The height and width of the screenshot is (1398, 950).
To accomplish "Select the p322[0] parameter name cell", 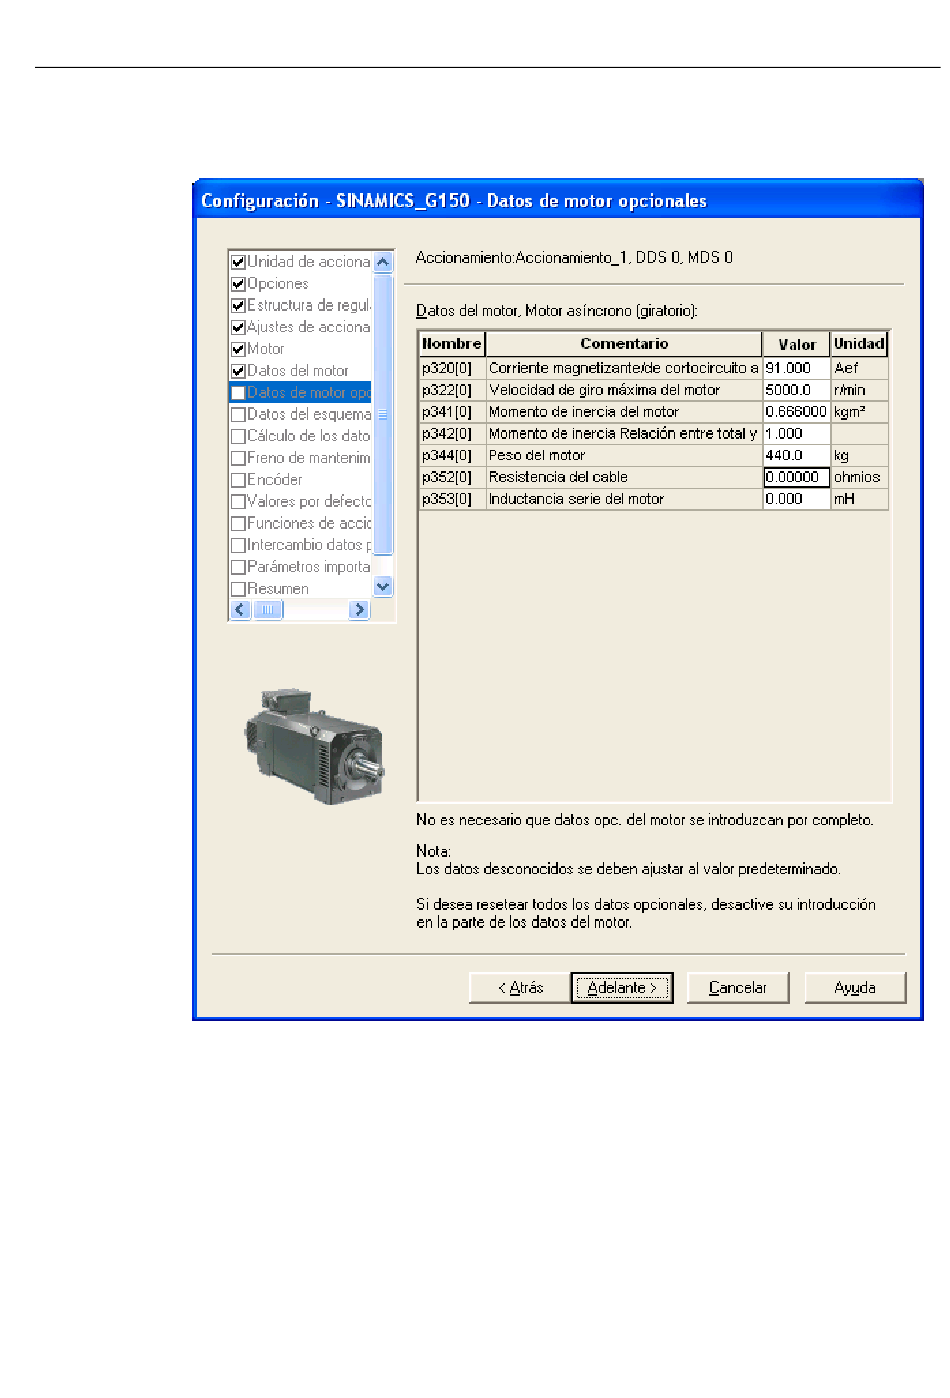I will pyautogui.click(x=452, y=390).
